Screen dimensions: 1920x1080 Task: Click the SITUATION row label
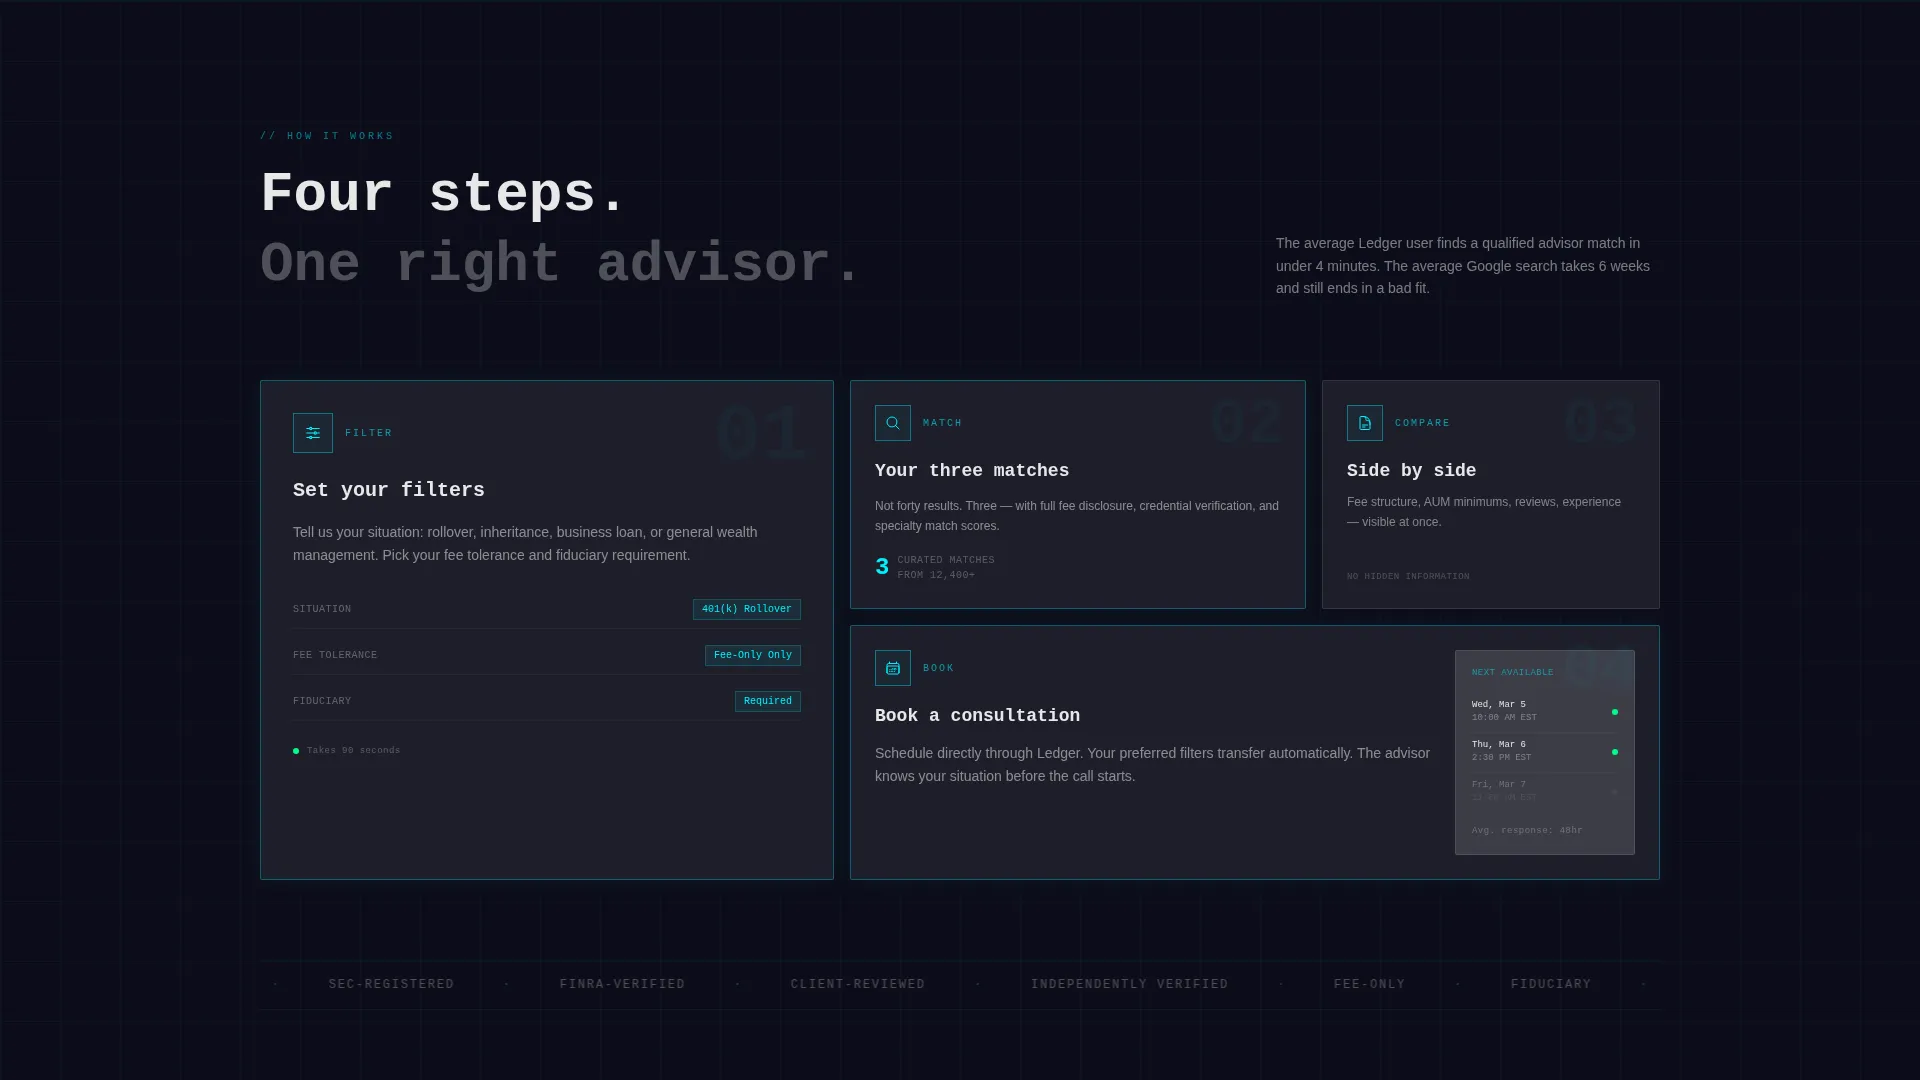tap(322, 609)
